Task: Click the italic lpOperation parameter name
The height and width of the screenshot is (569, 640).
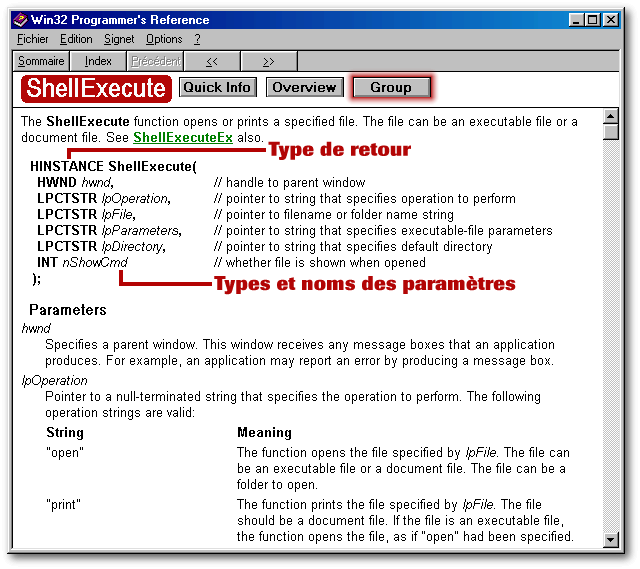Action: tap(54, 381)
